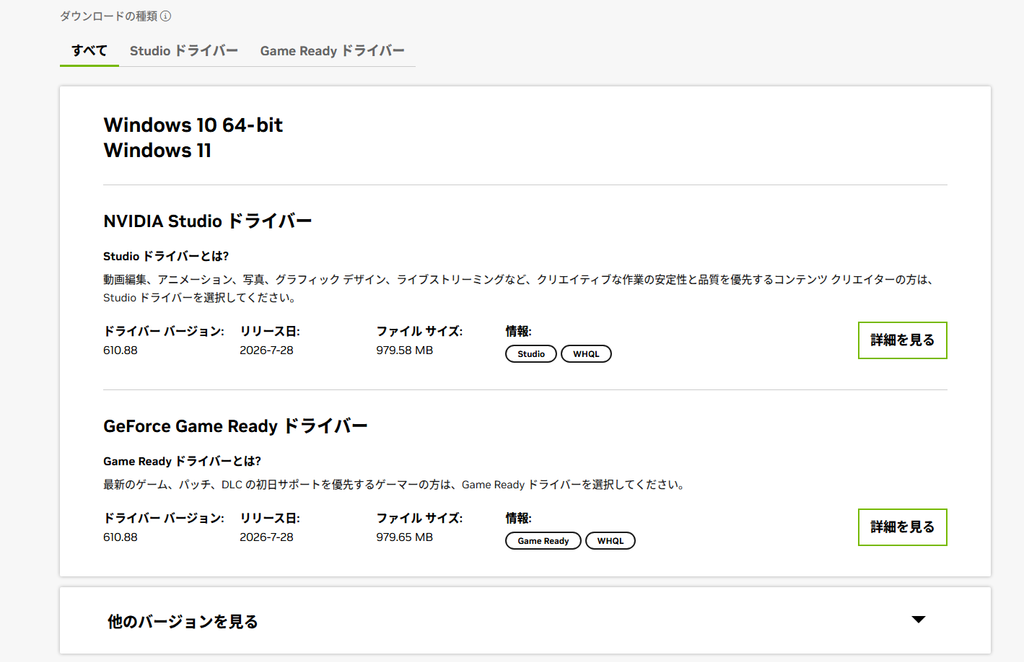Click the Windows 11 heading
This screenshot has width=1024, height=662.
(157, 150)
